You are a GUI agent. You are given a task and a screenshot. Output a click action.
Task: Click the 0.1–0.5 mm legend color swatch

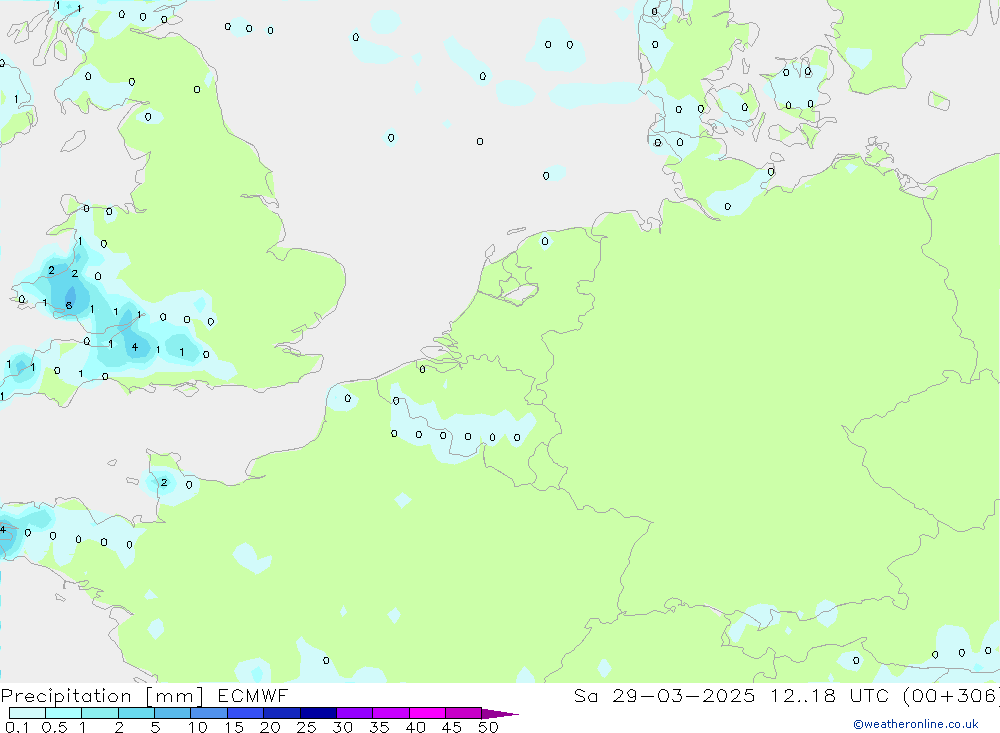click(x=27, y=713)
